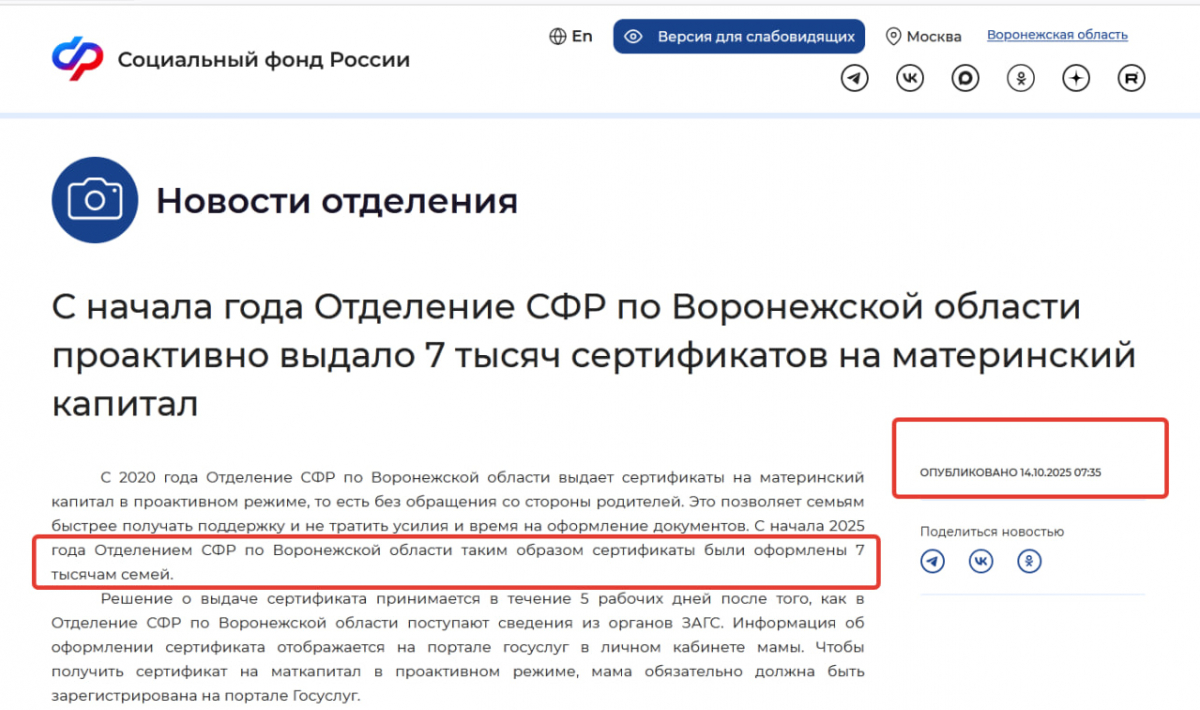Open the Москва location selector
Image resolution: width=1200 pixels, height=710 pixels.
[x=923, y=37]
